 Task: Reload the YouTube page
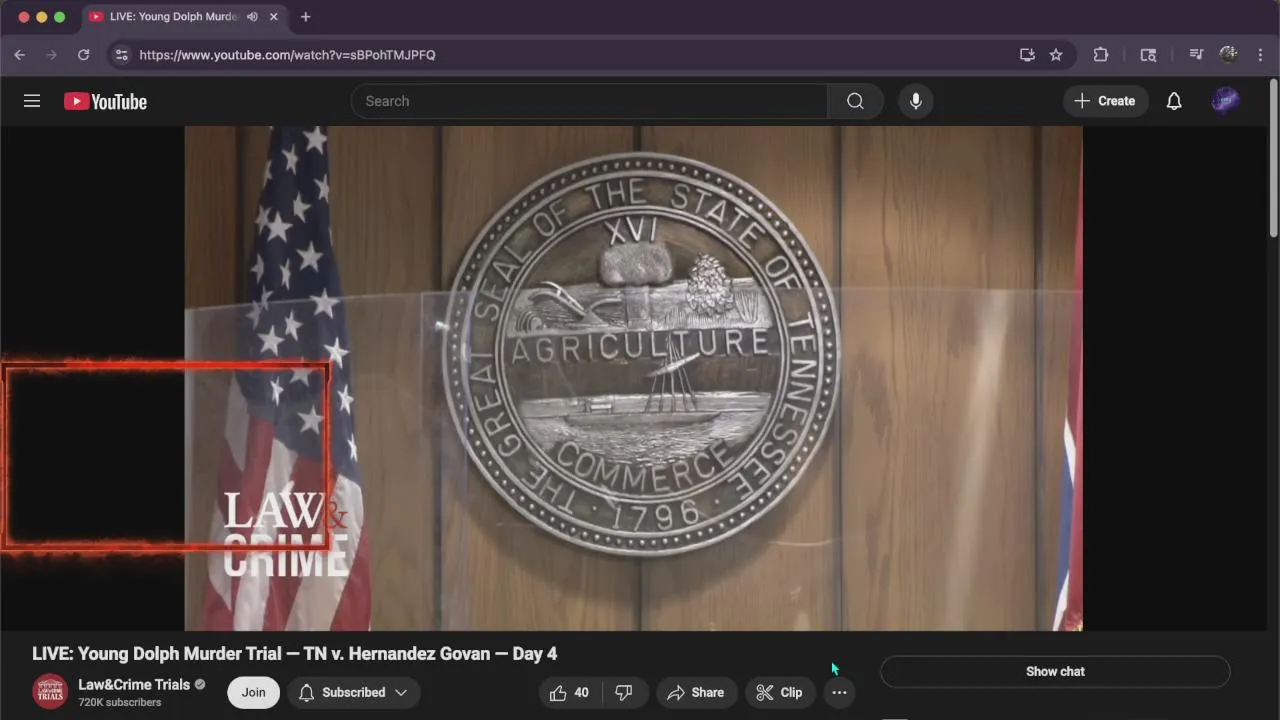(x=84, y=55)
